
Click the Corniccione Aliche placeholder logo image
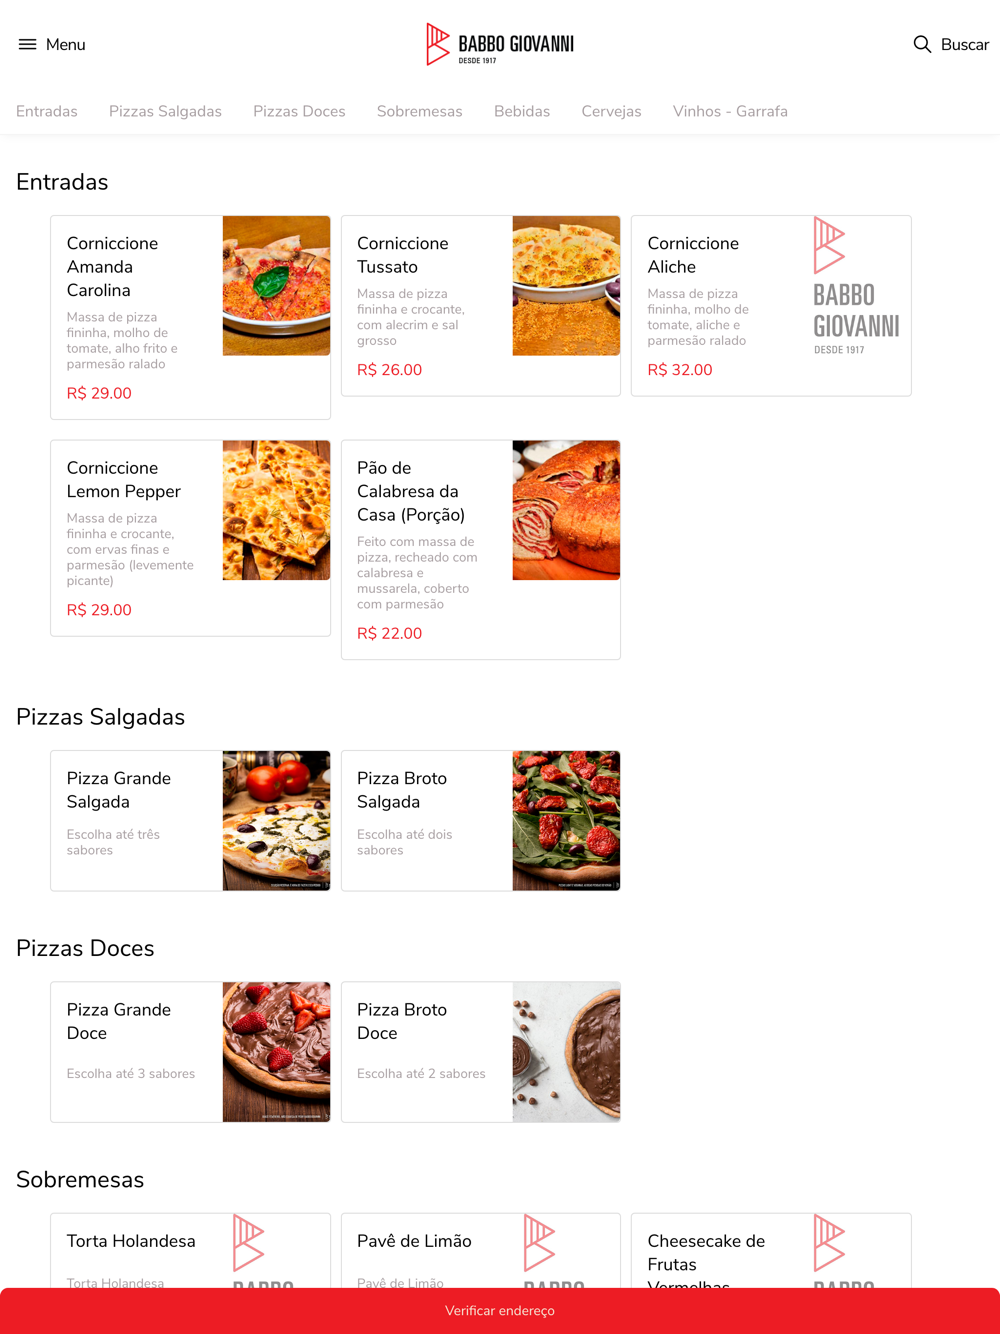coord(857,286)
